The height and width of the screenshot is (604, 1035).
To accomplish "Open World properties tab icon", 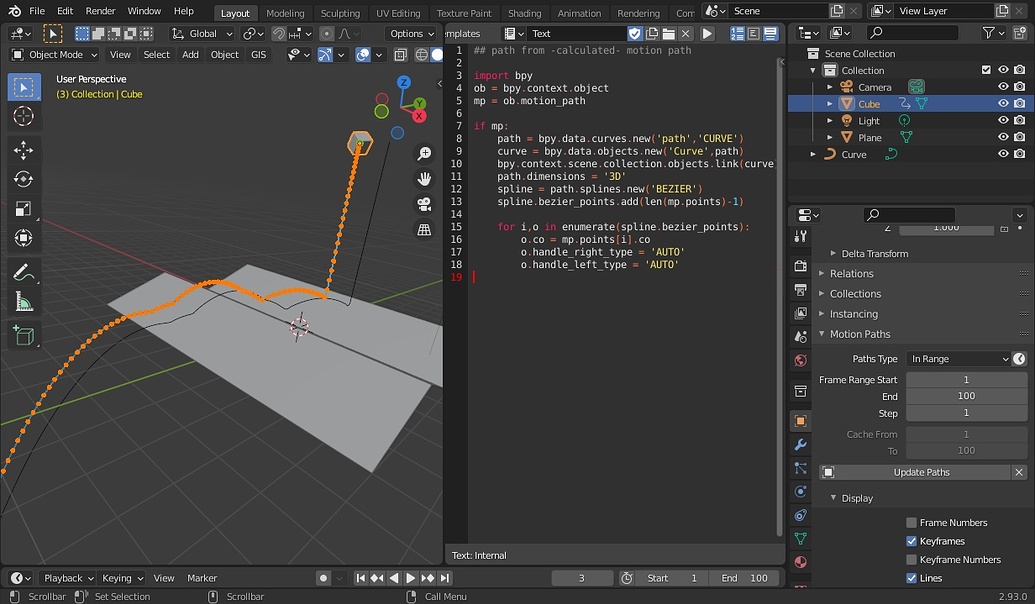I will click(801, 360).
